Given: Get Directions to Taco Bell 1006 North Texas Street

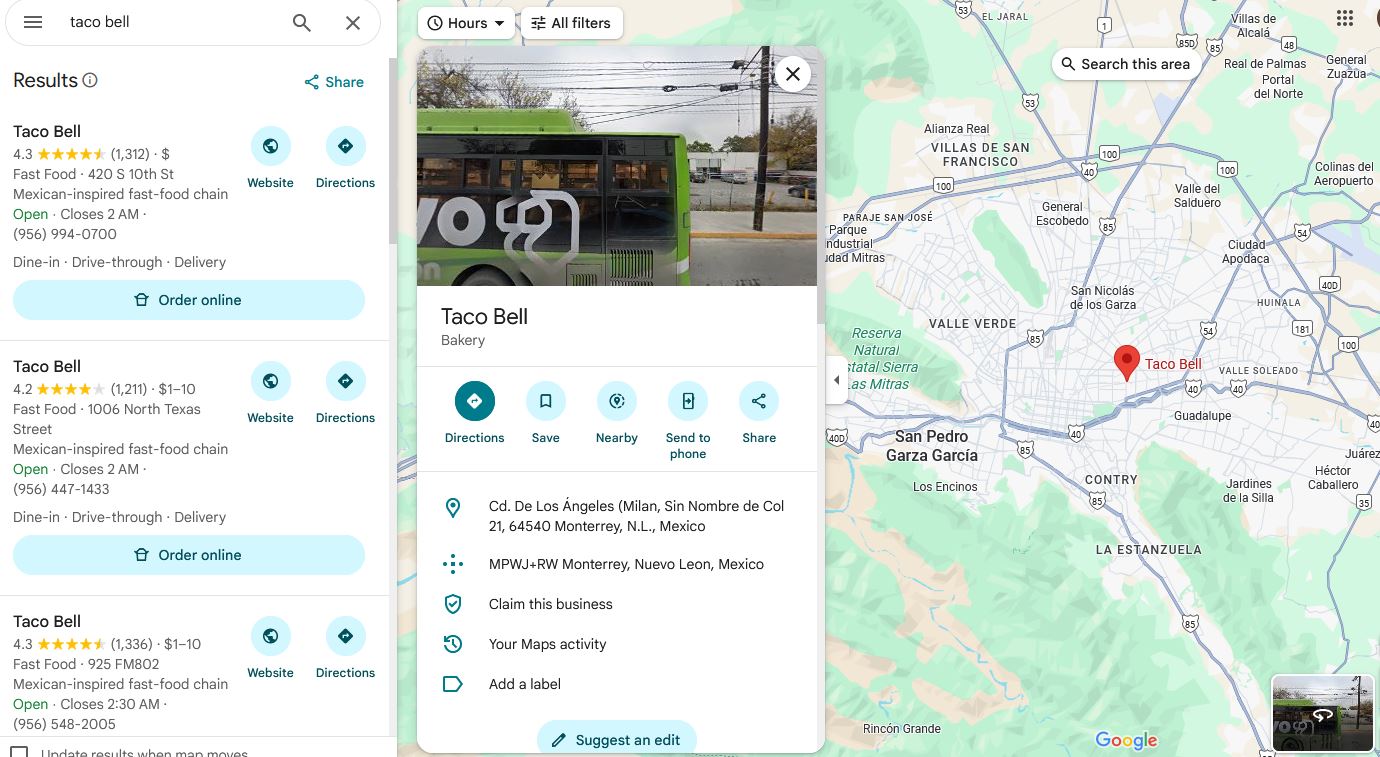Looking at the screenshot, I should [x=345, y=393].
